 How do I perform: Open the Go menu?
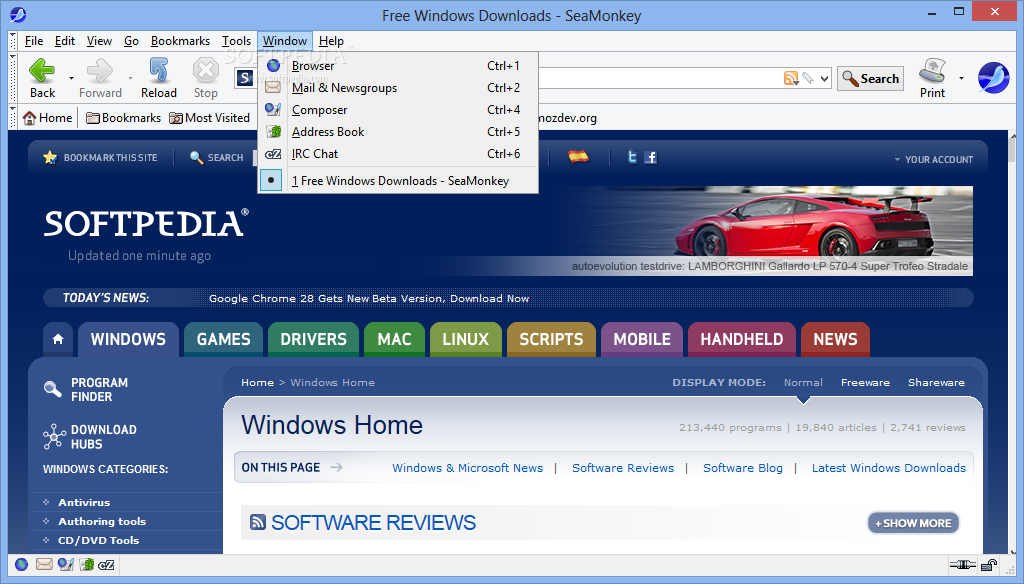click(131, 41)
